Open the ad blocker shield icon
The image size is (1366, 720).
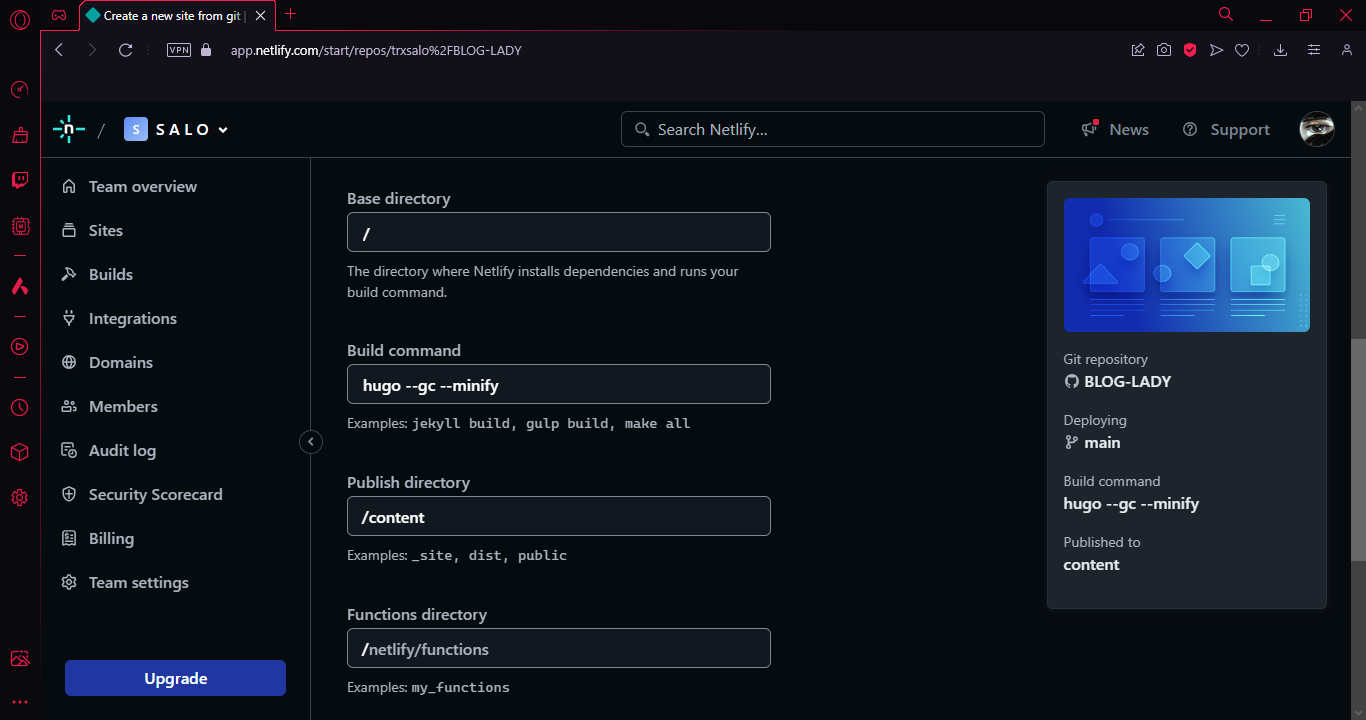[1190, 50]
